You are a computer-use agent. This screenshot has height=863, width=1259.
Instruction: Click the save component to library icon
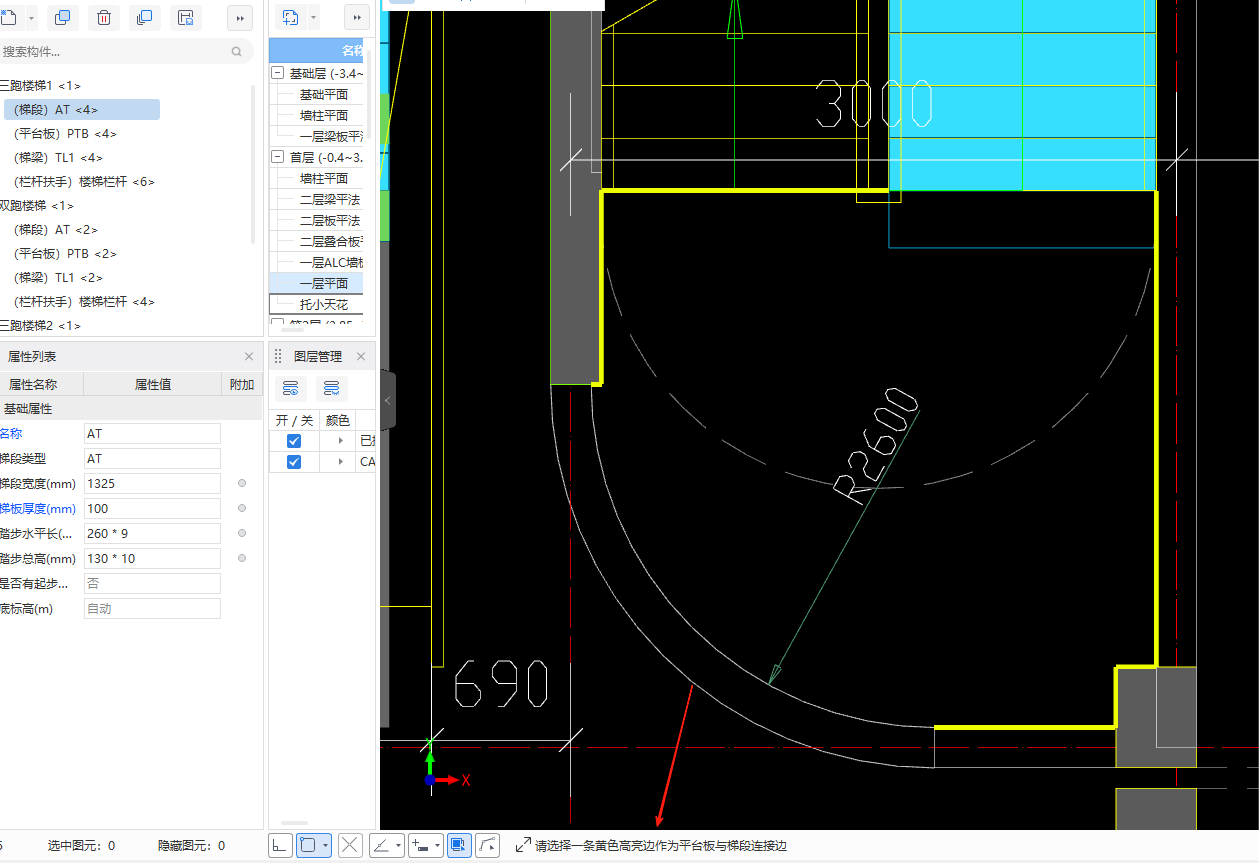(x=185, y=17)
